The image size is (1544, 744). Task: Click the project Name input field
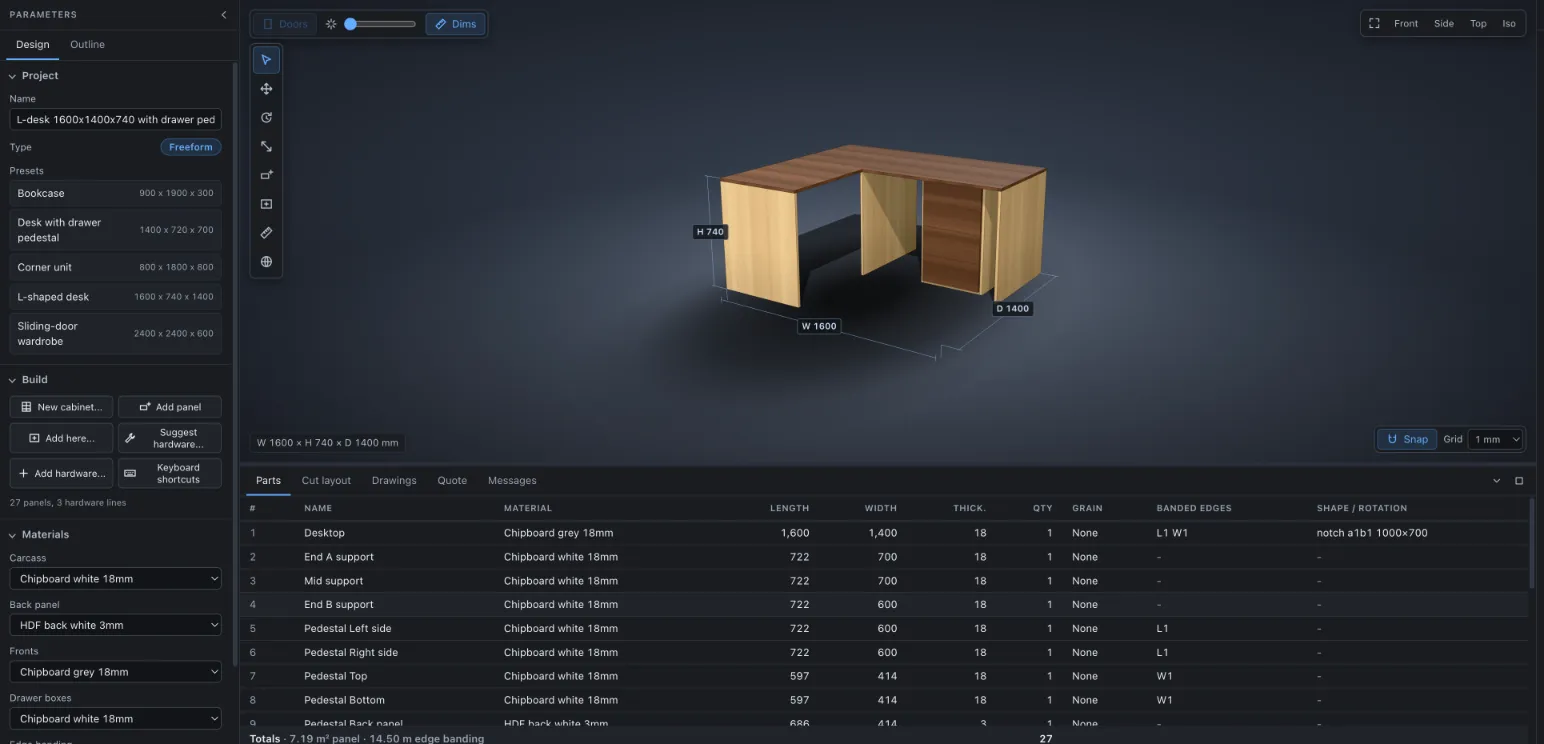pyautogui.click(x=115, y=119)
